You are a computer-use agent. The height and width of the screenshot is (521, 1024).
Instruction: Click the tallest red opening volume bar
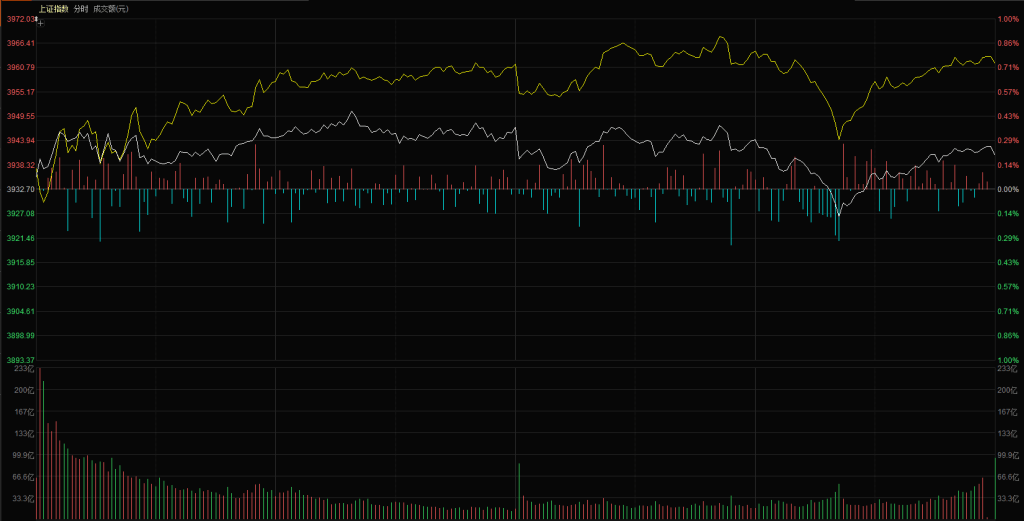point(40,443)
